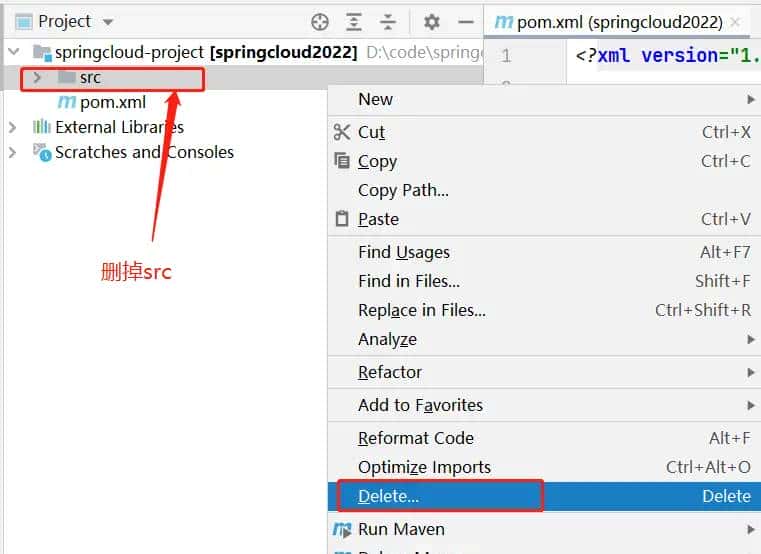Open the Project panel settings gear

click(431, 22)
